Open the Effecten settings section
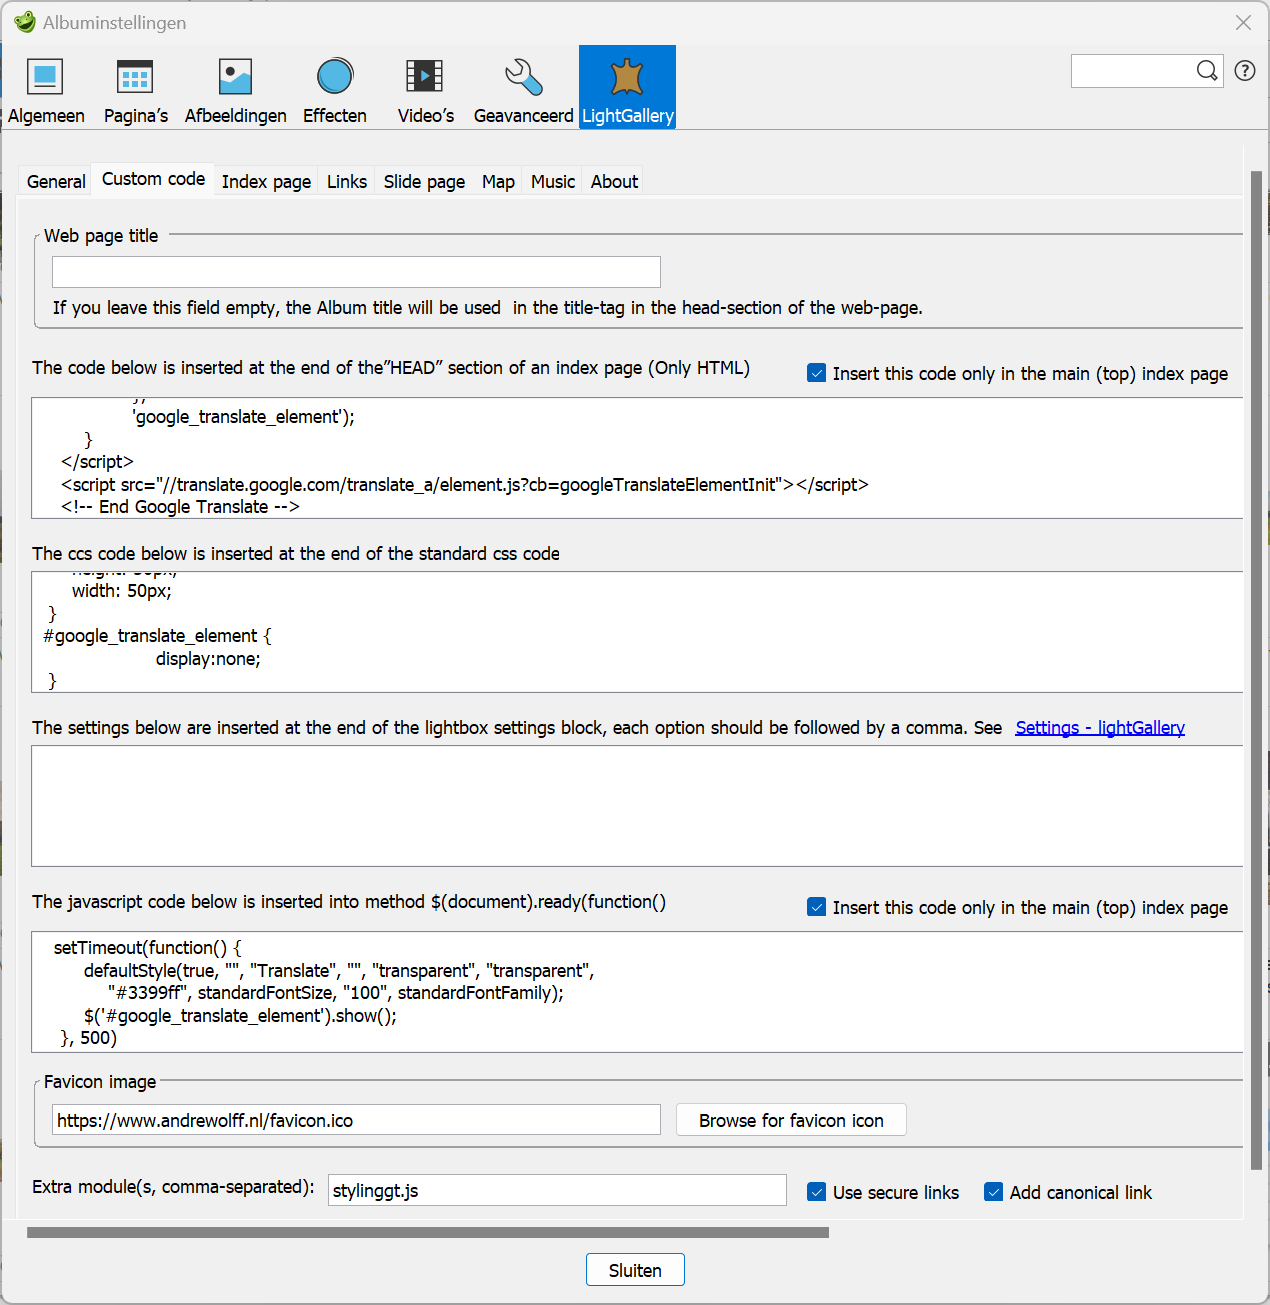This screenshot has height=1305, width=1270. [x=334, y=88]
